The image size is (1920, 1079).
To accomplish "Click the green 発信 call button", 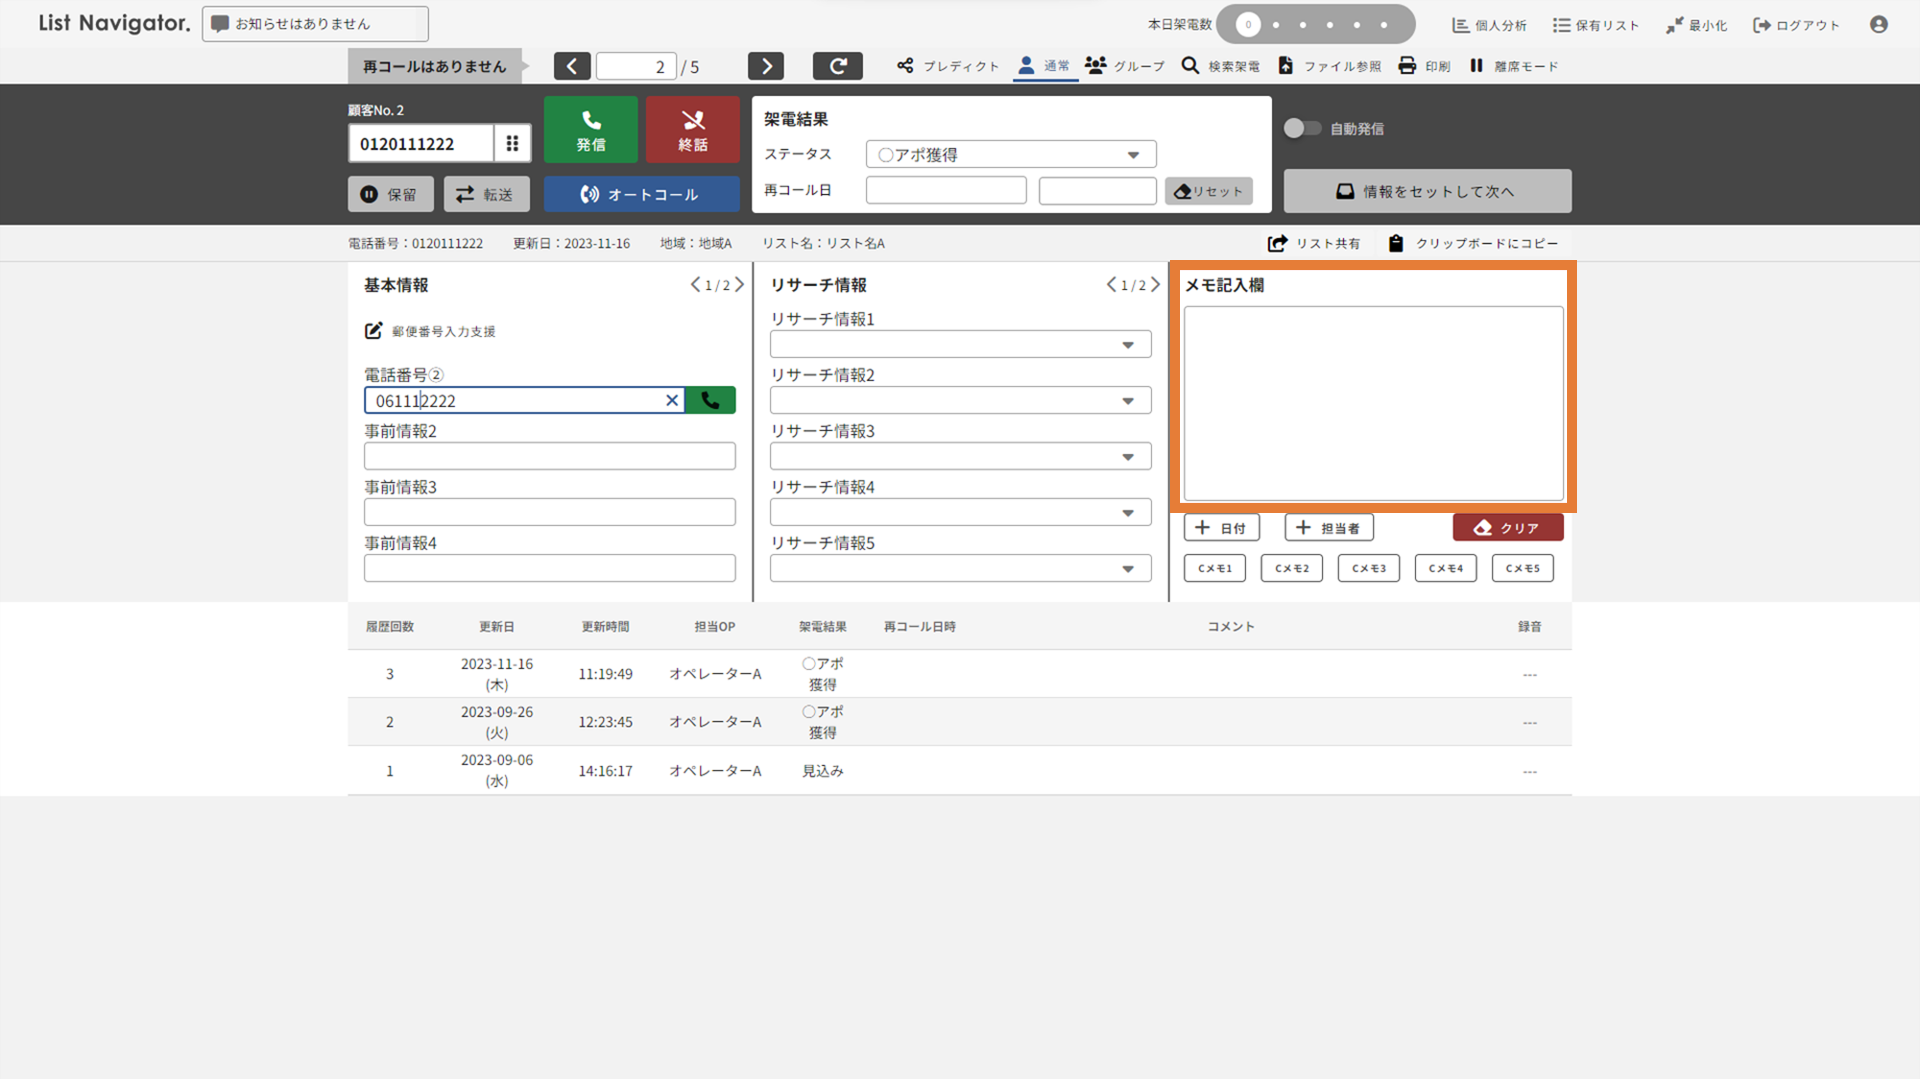I will [590, 130].
